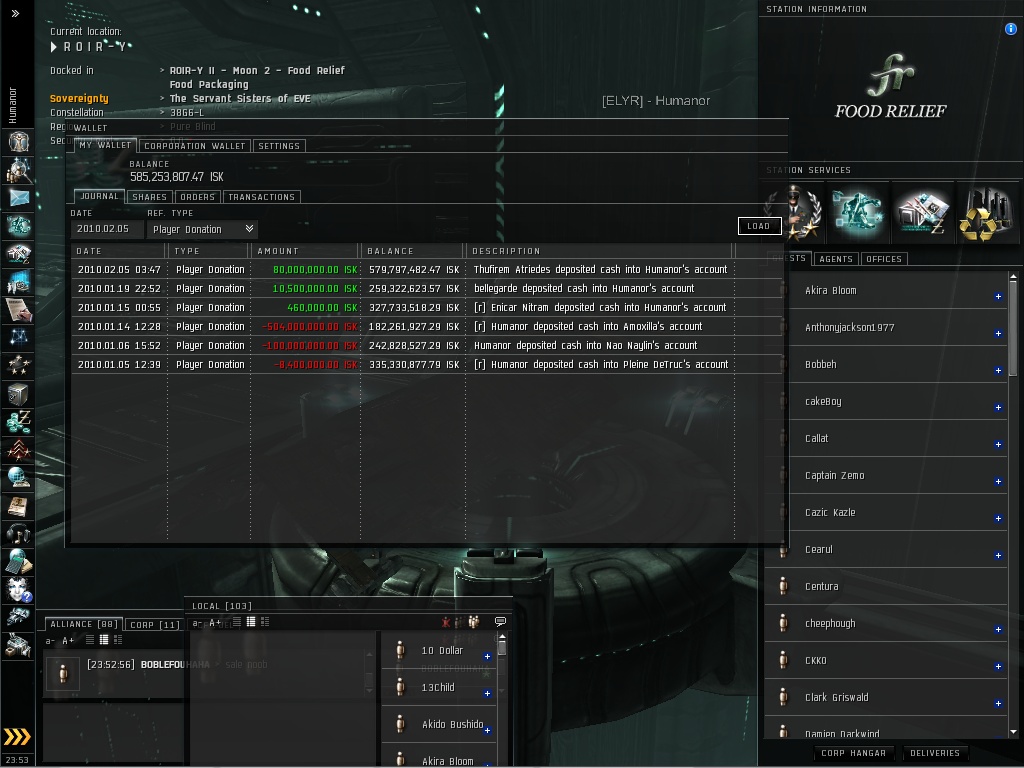Open the Contracts hand-signing icon
The height and width of the screenshot is (768, 1024).
point(18,310)
